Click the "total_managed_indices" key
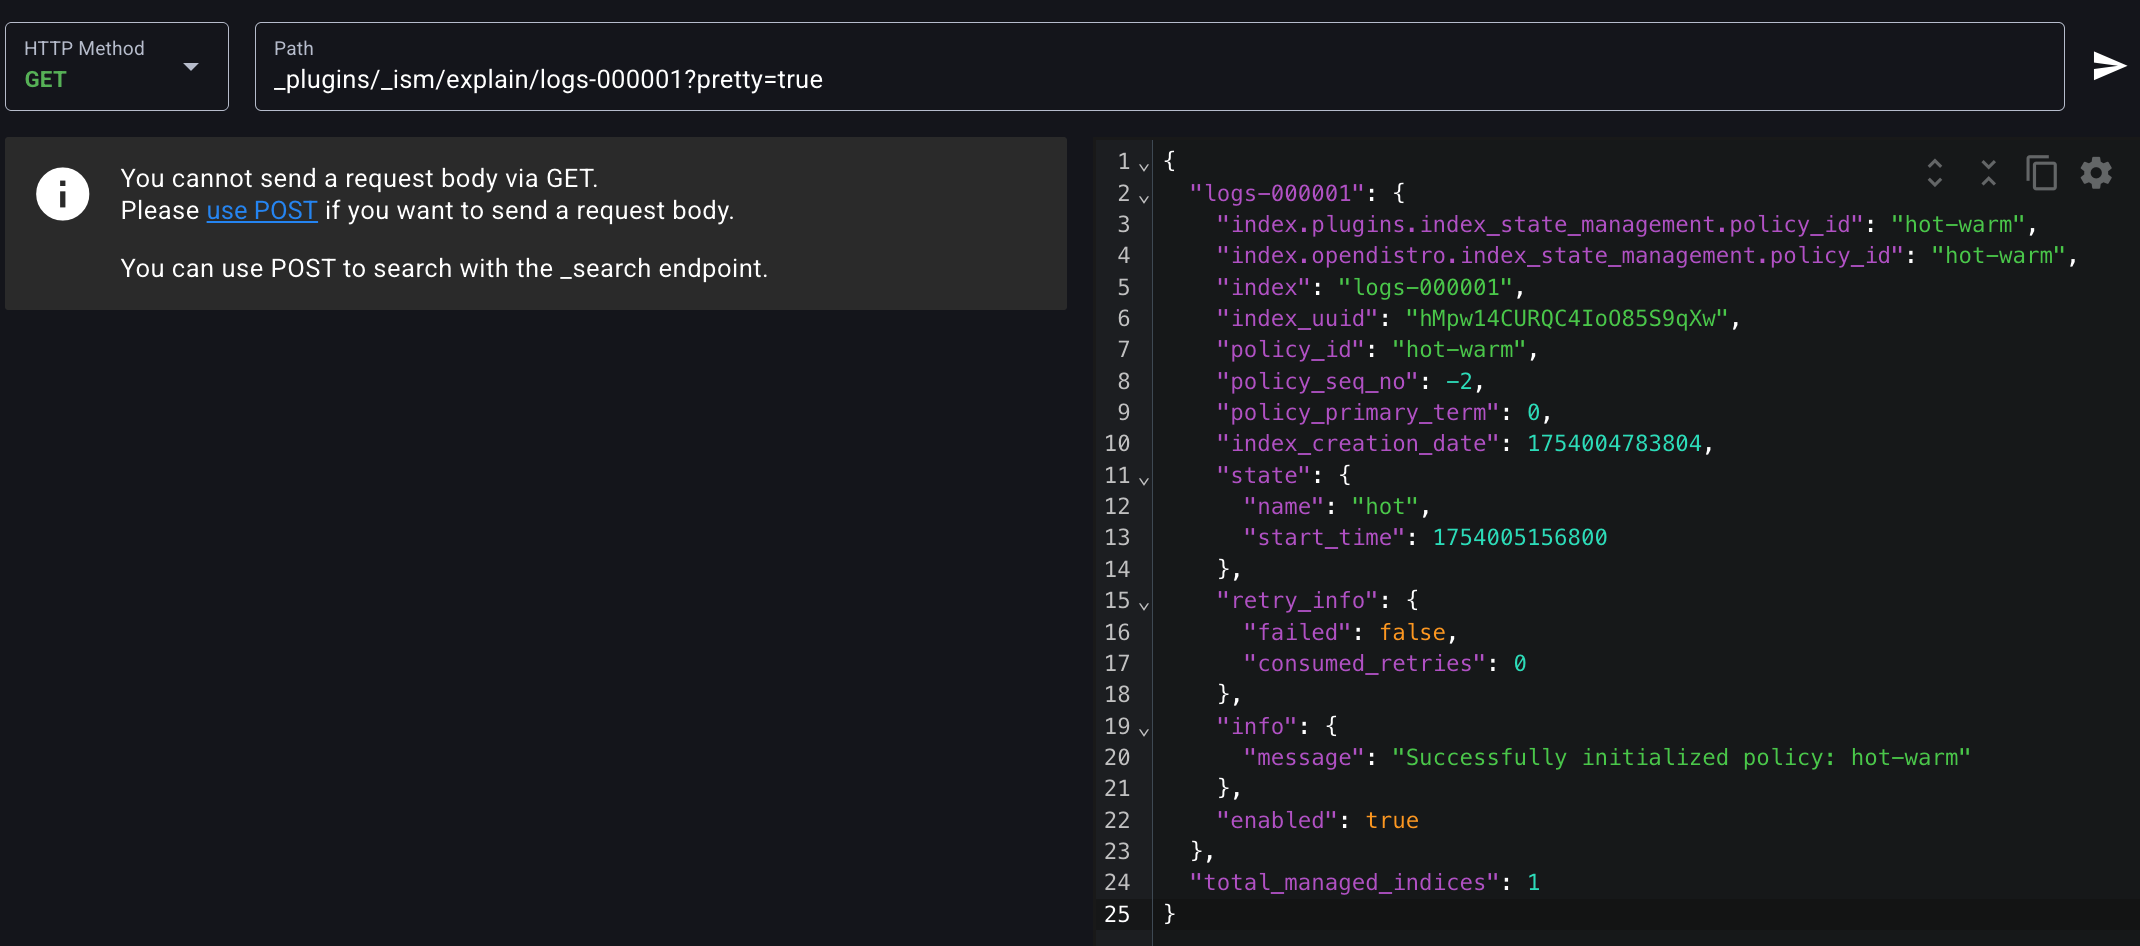 1344,883
